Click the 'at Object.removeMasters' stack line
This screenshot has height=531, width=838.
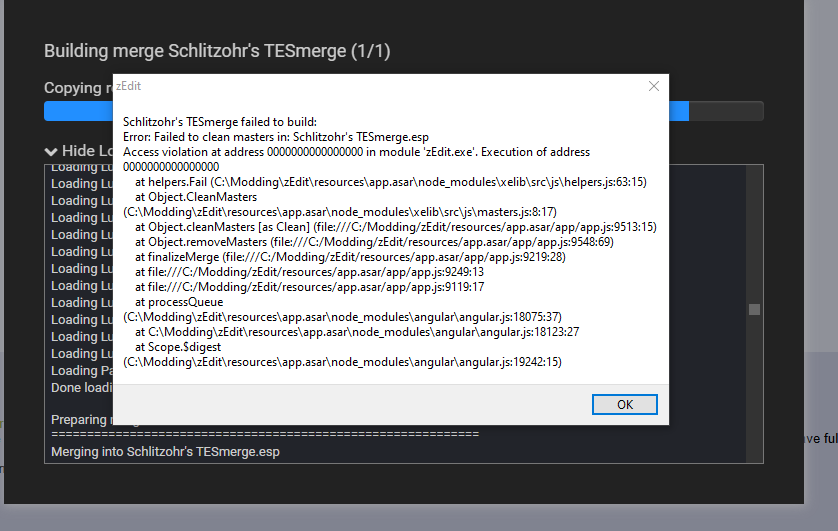pyautogui.click(x=374, y=241)
